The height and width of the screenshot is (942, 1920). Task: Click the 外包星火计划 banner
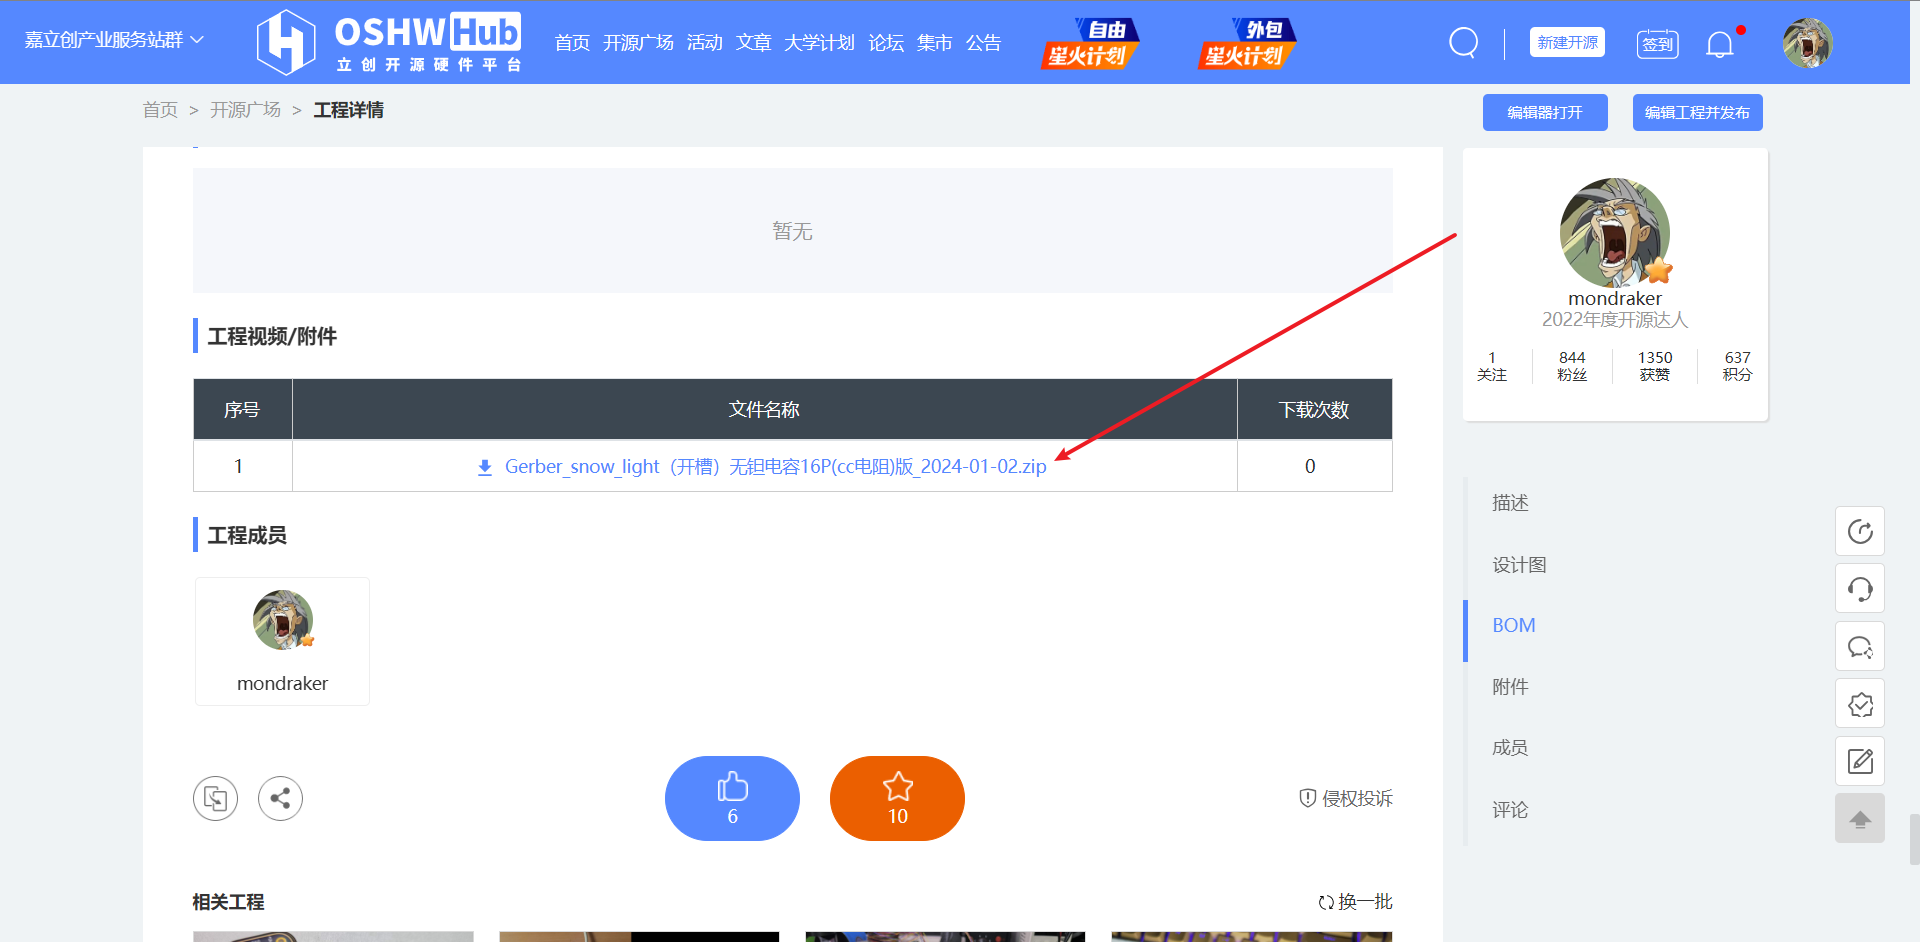[x=1247, y=43]
